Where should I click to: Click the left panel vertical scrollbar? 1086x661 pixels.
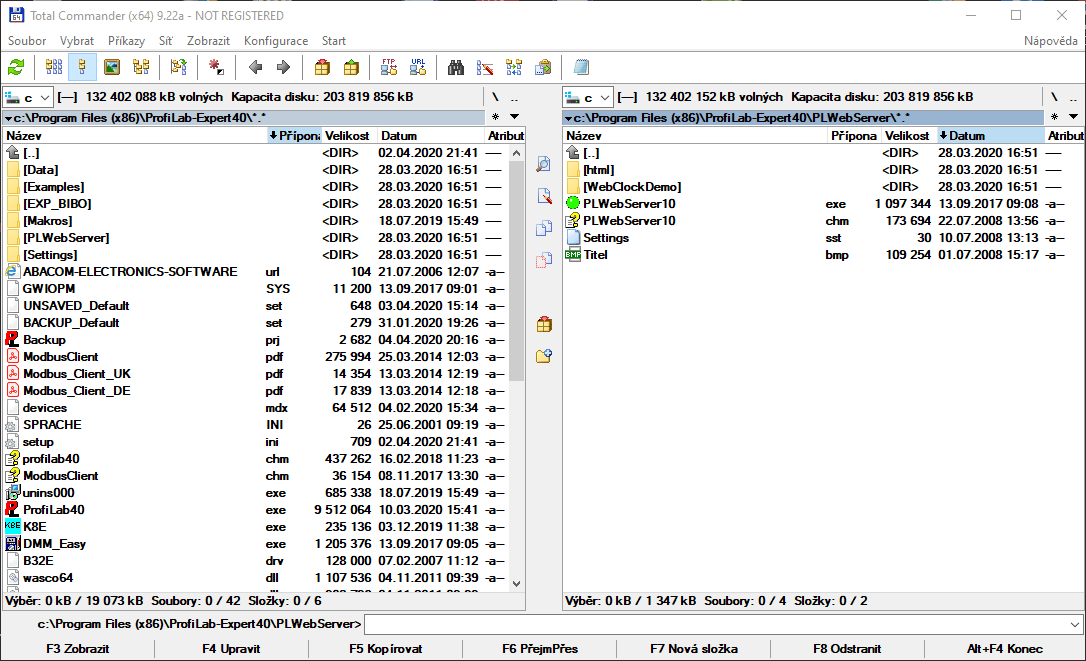pyautogui.click(x=517, y=270)
